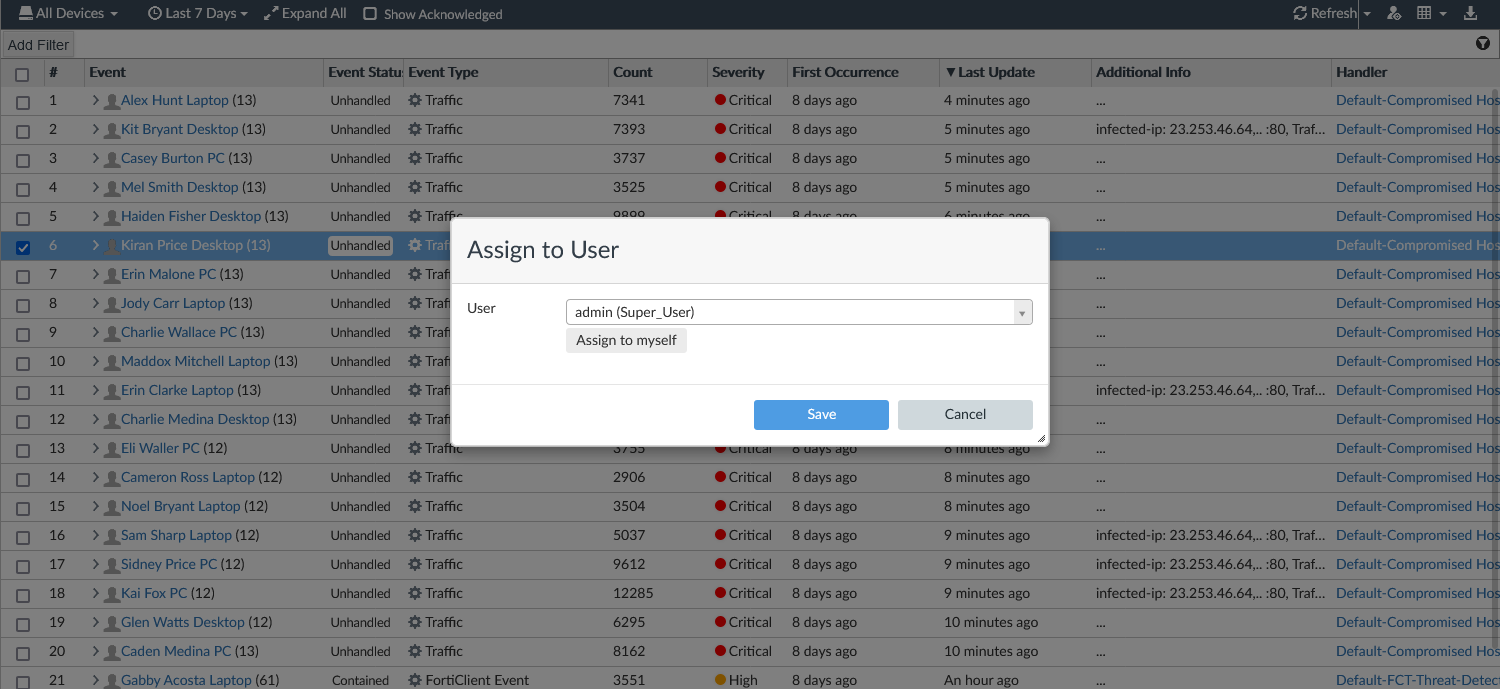Image resolution: width=1500 pixels, height=689 pixels.
Task: Sort by the Severity column header
Action: (x=738, y=72)
